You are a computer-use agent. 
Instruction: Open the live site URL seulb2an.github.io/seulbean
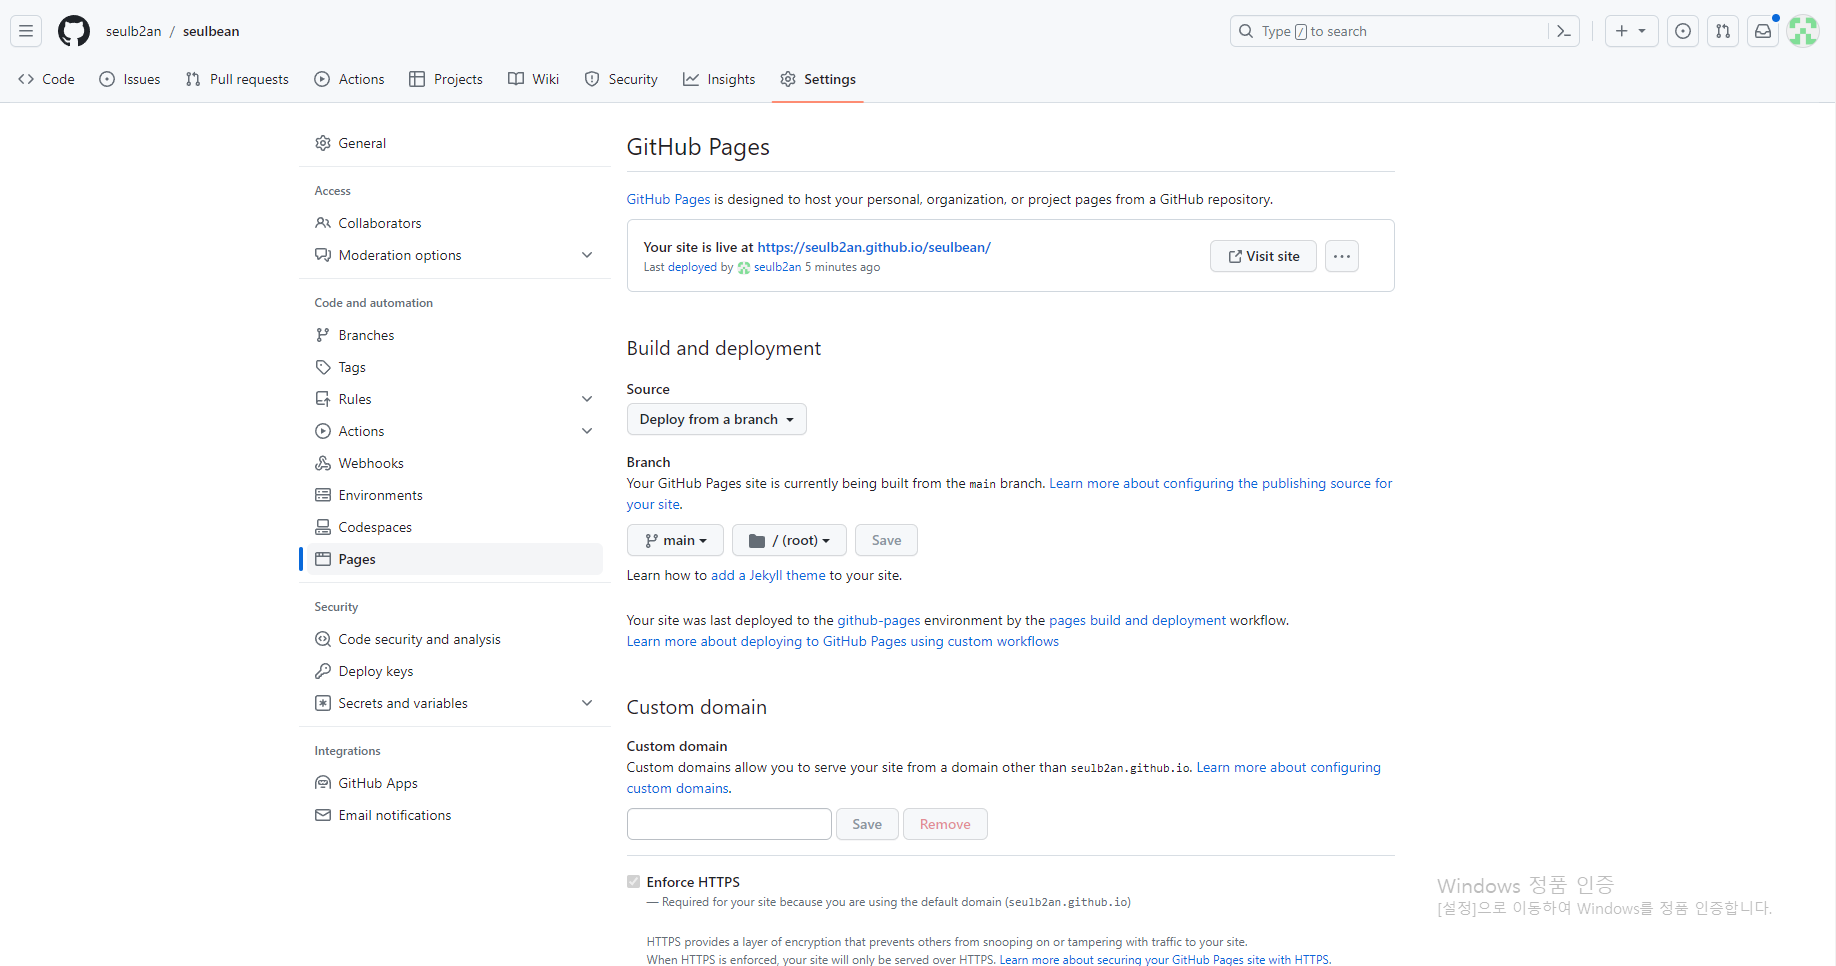click(x=874, y=247)
